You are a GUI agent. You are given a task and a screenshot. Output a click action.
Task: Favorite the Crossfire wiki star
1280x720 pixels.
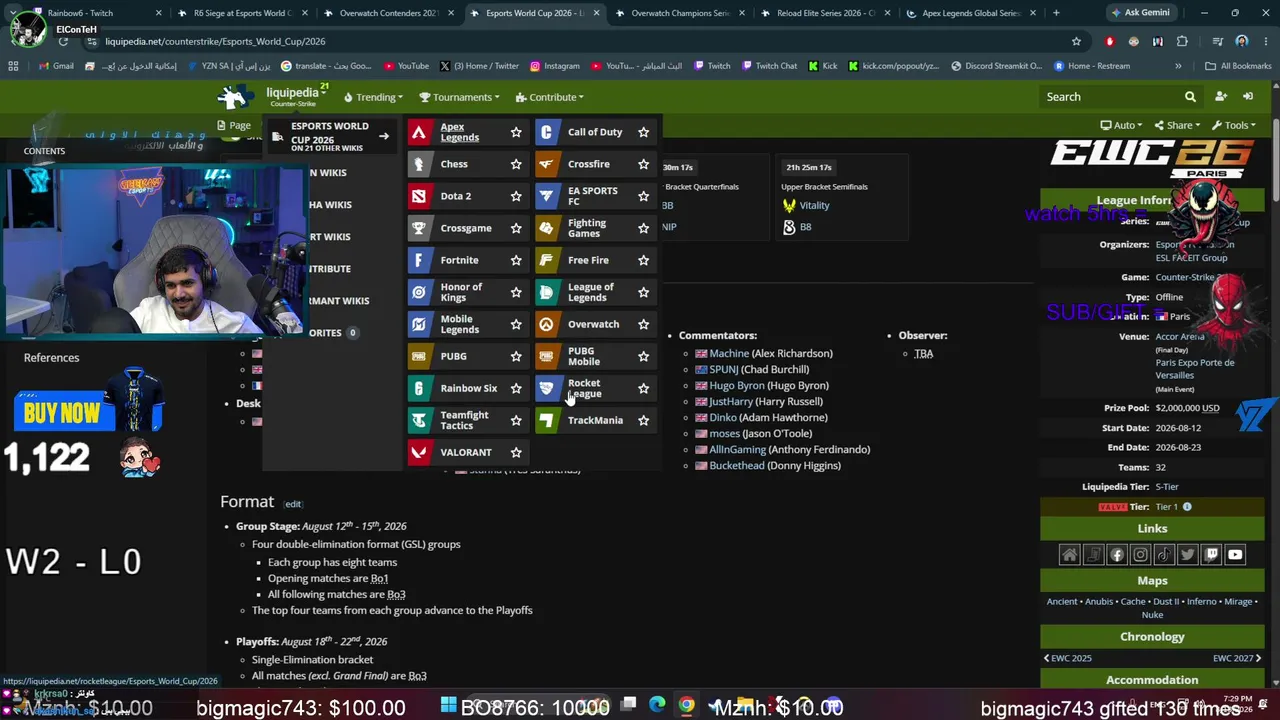coord(643,164)
